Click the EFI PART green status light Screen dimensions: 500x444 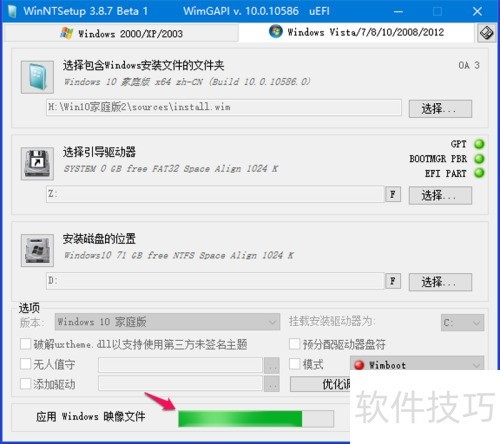point(479,173)
